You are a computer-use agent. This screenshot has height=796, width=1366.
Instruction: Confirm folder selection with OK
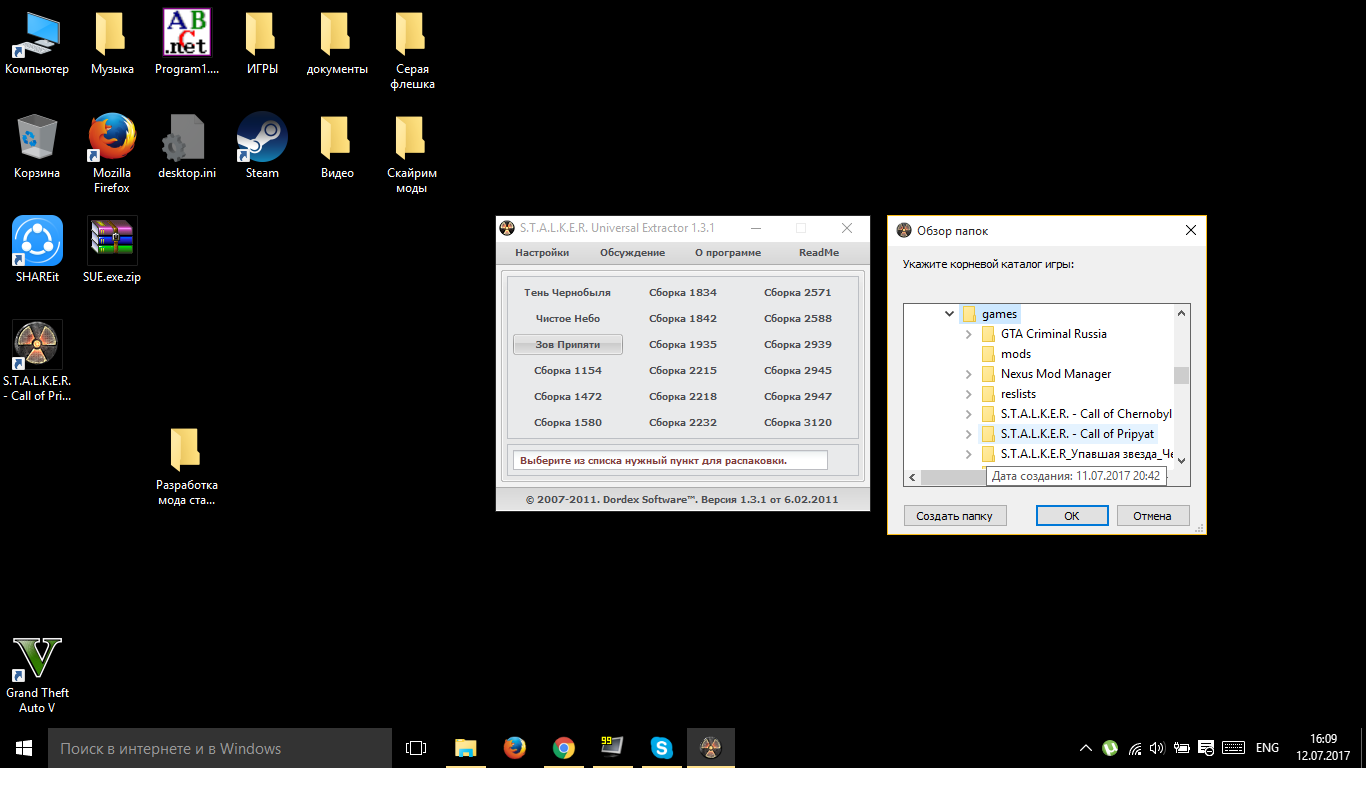point(1072,516)
